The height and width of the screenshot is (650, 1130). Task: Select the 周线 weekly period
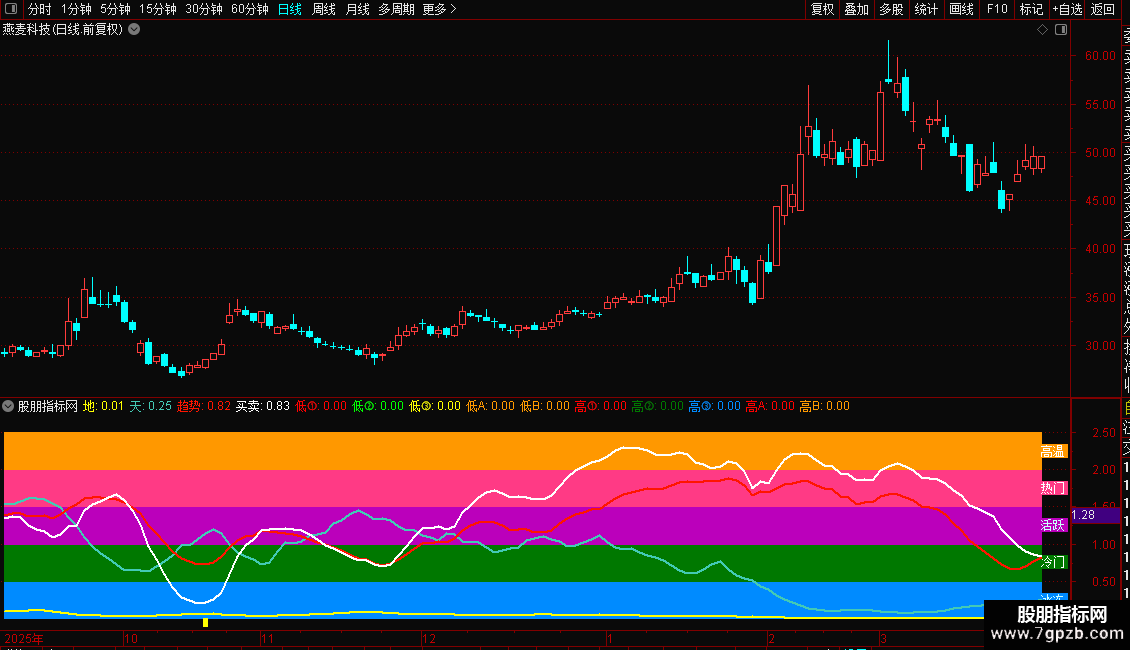324,9
